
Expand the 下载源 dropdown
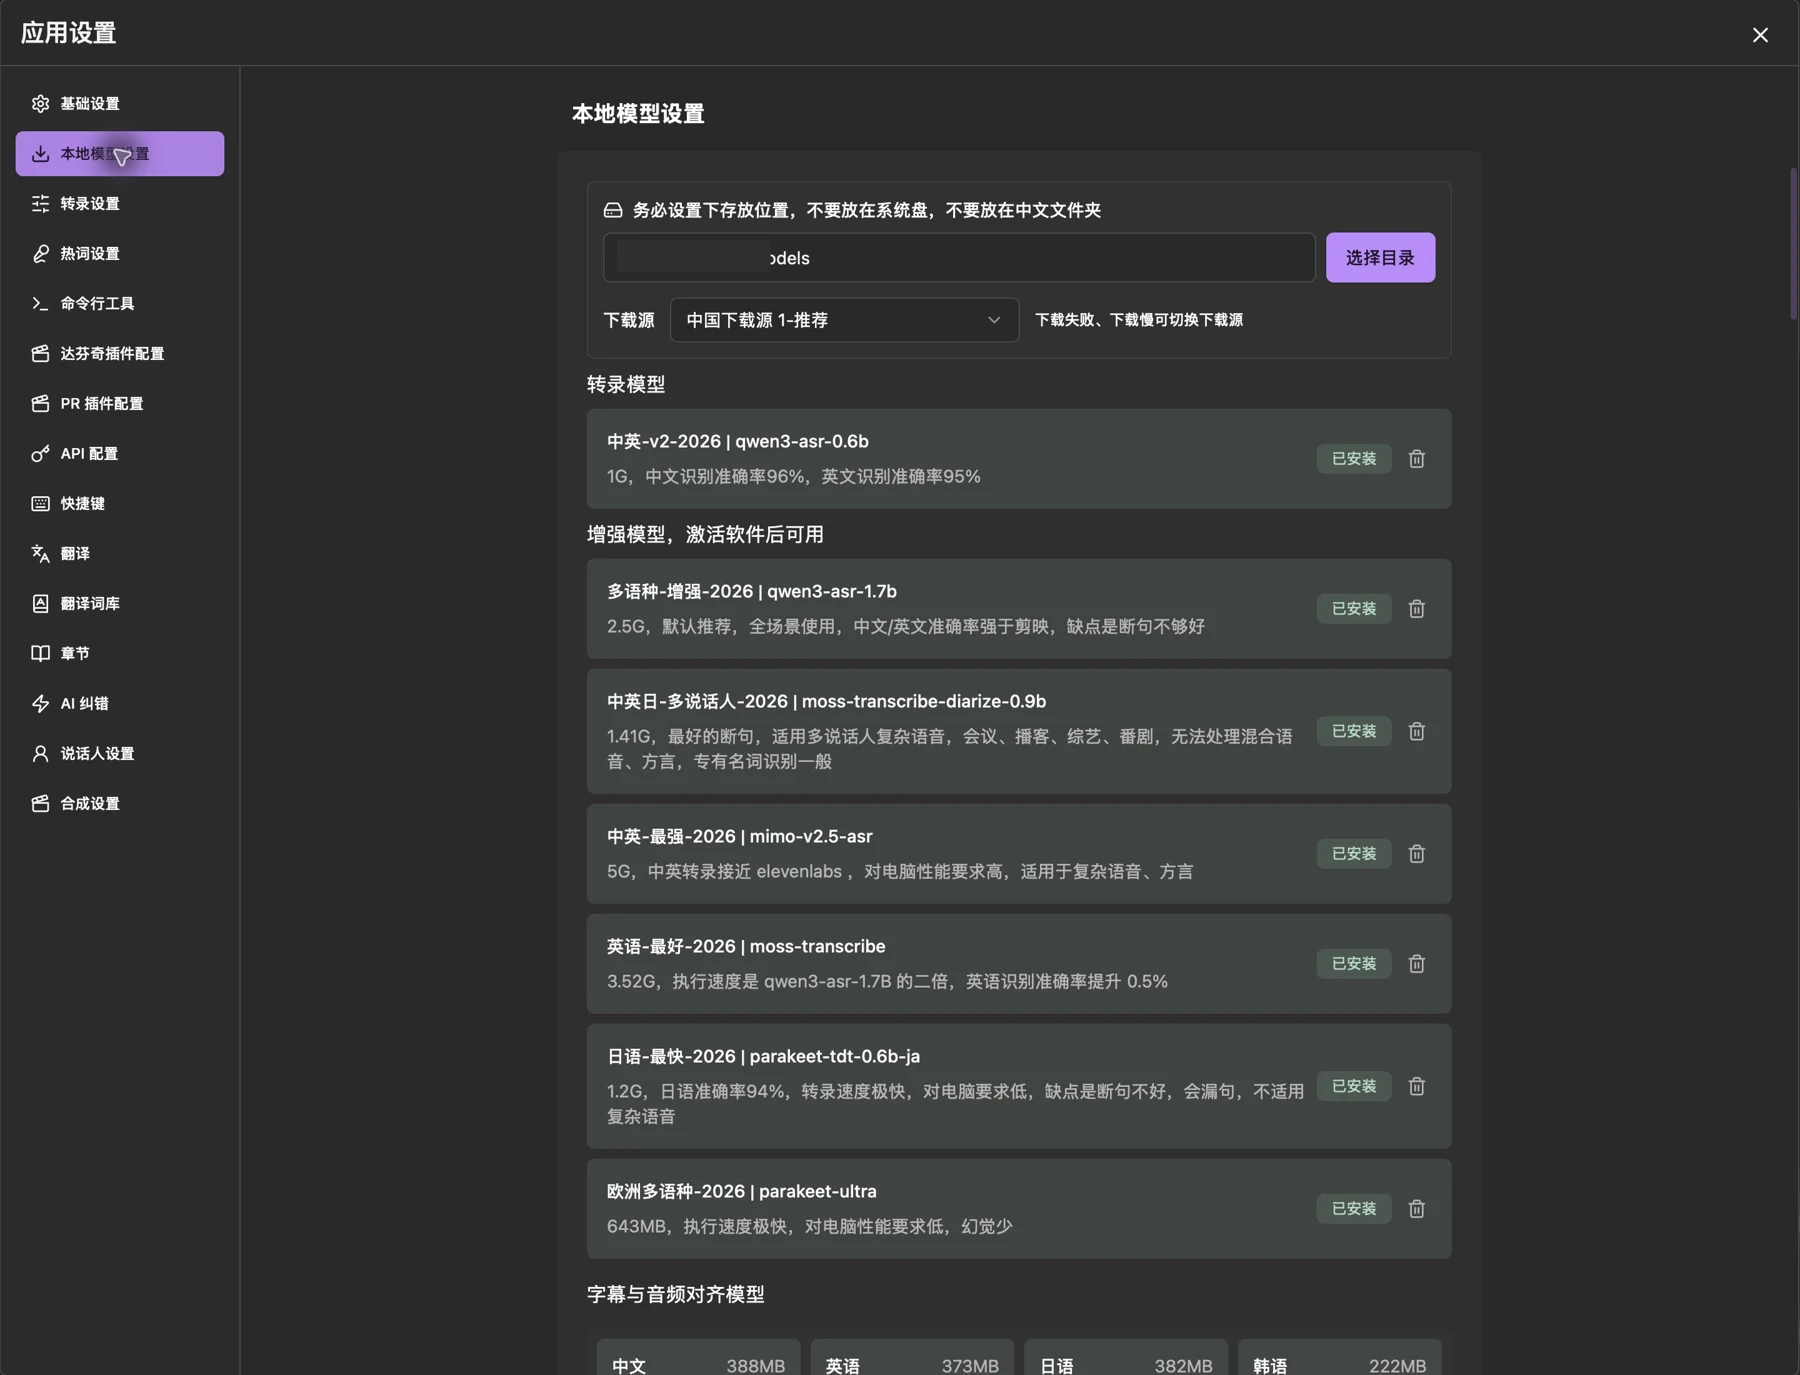[844, 320]
